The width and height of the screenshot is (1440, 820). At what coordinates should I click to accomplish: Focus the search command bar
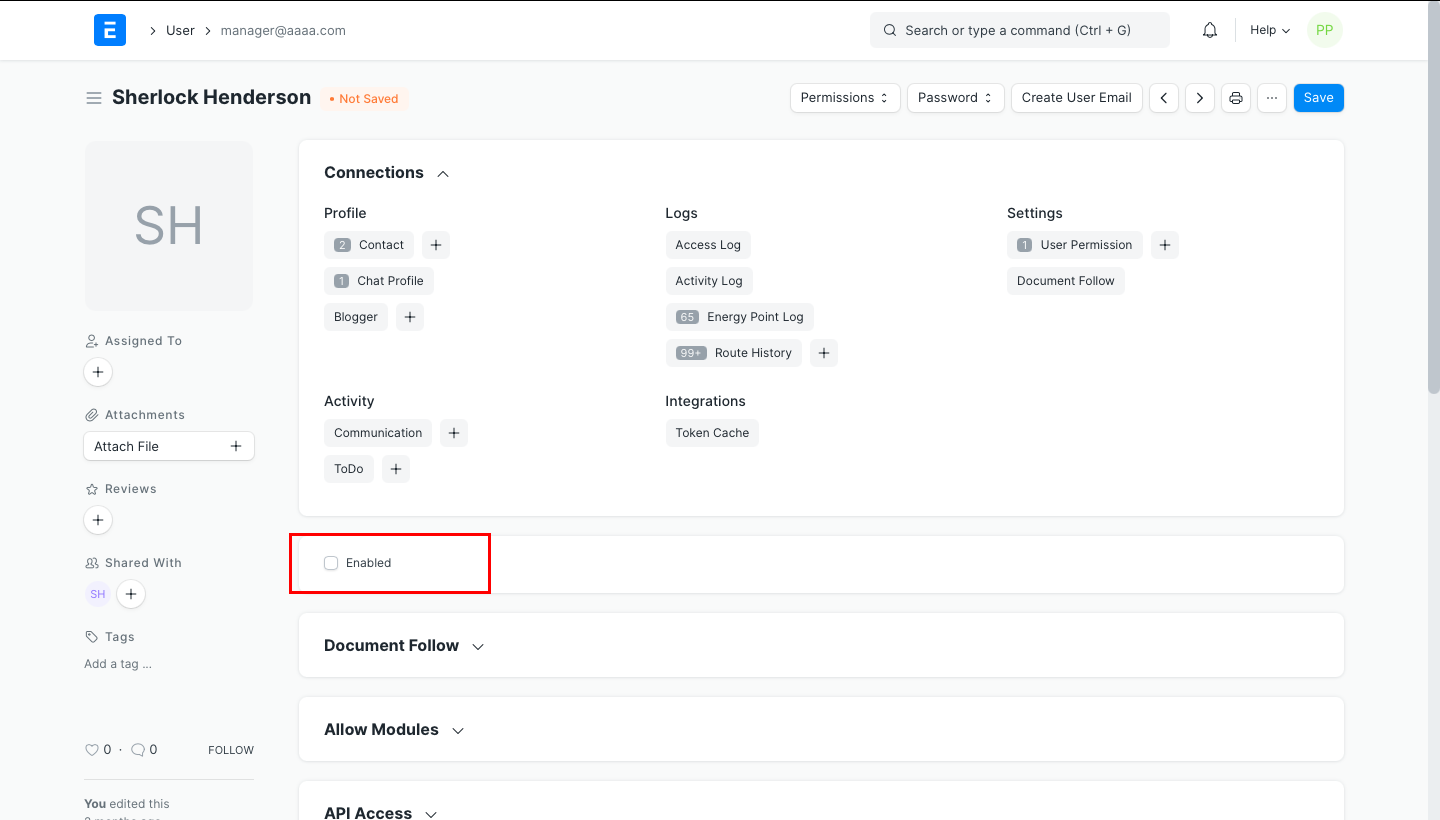tap(1019, 30)
